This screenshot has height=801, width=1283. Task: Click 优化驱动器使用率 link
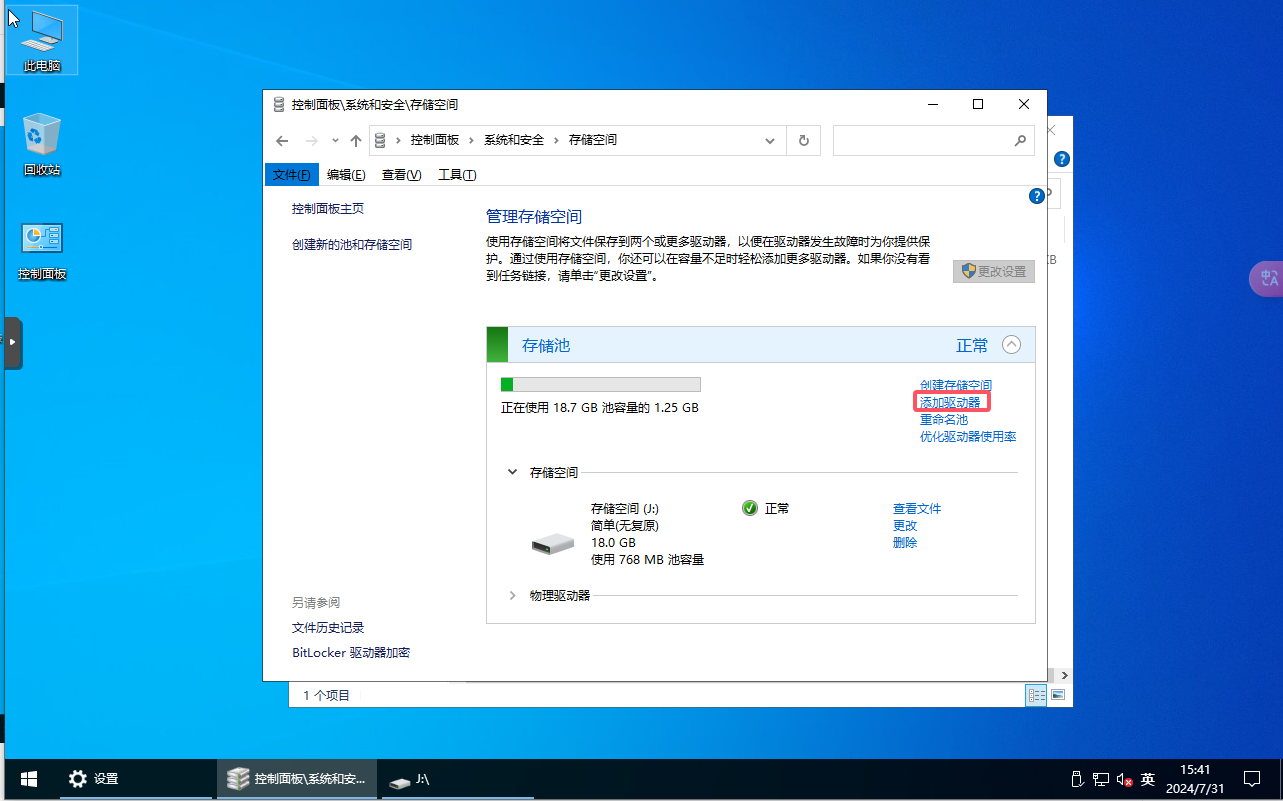tap(968, 436)
